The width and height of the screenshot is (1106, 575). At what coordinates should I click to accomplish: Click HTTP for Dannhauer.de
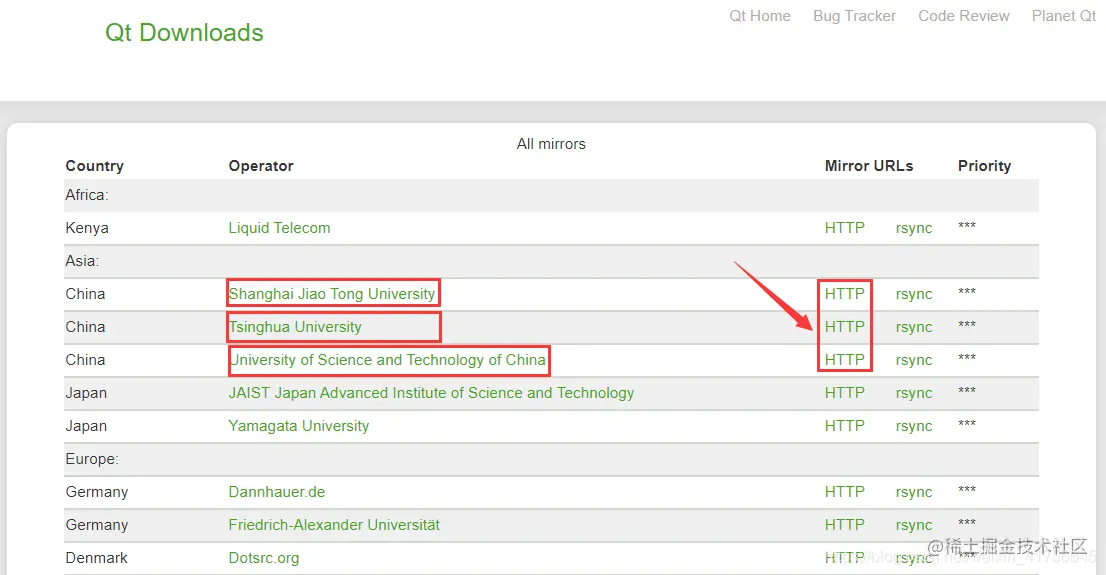[x=844, y=492]
